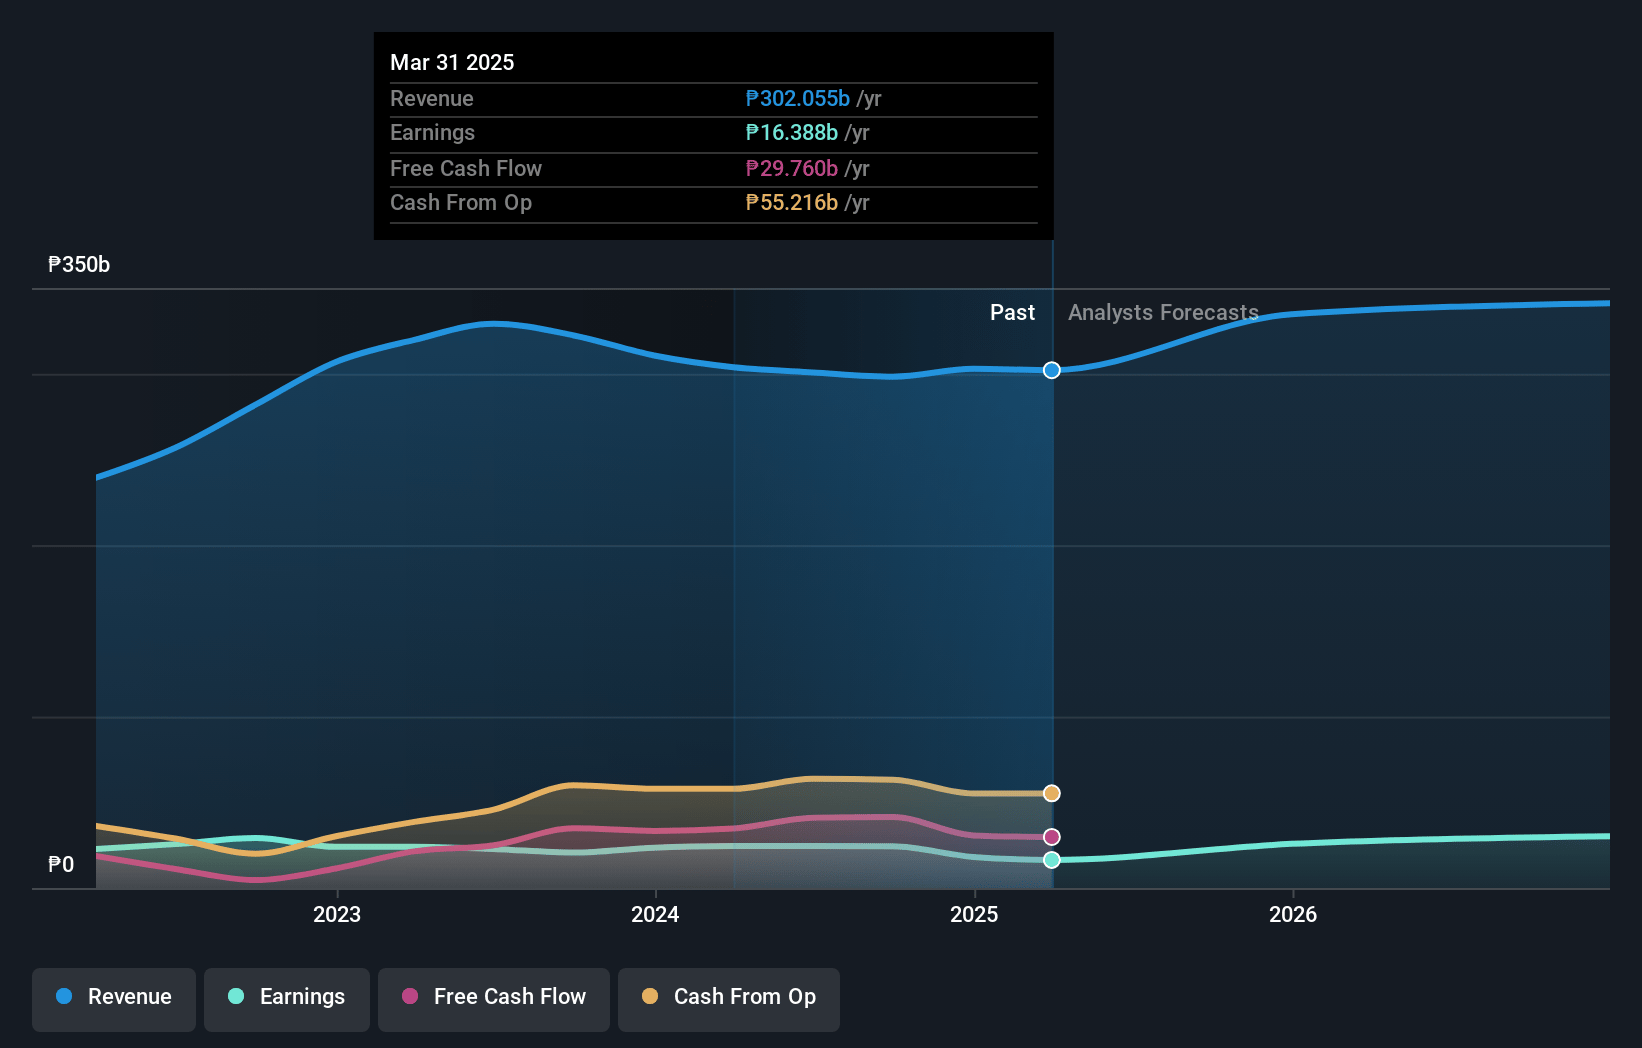Click the ₱302.055b revenue value
The width and height of the screenshot is (1642, 1048).
pyautogui.click(x=798, y=98)
